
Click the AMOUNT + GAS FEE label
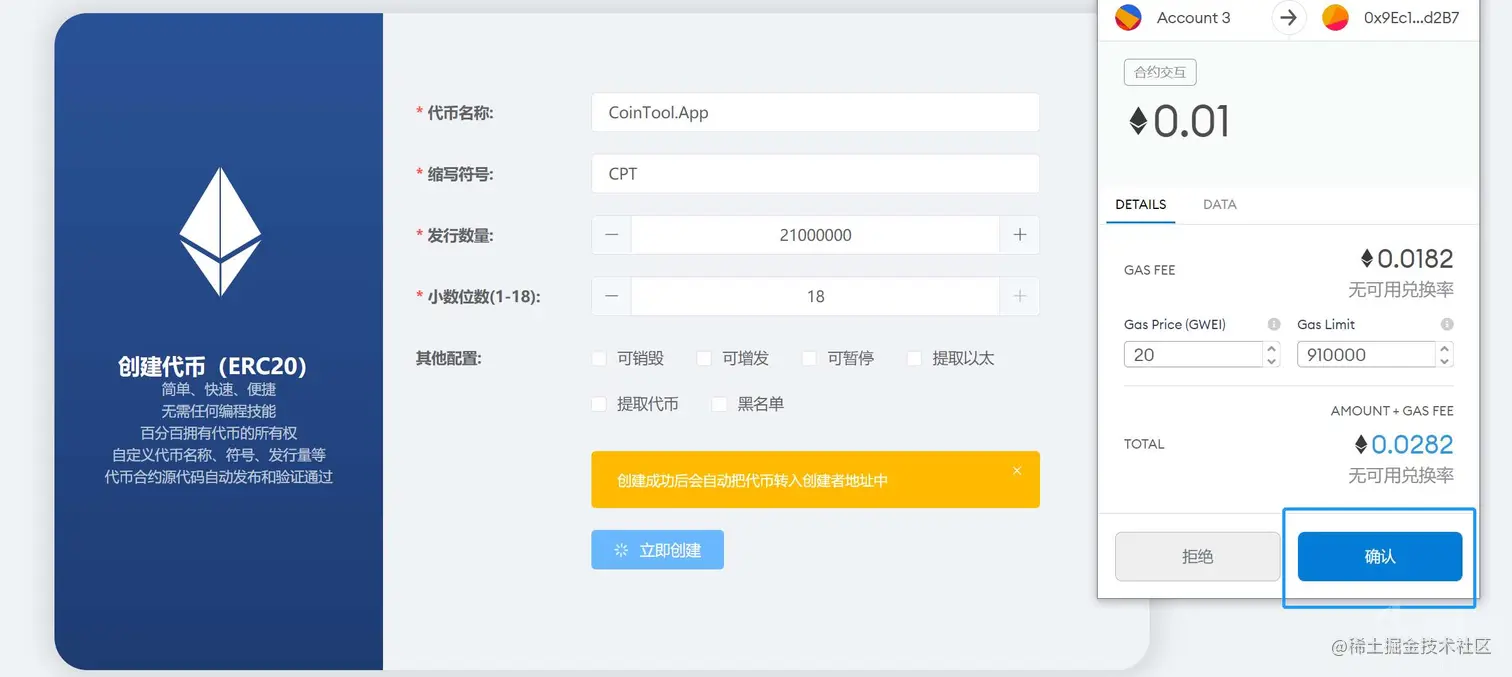(1392, 411)
